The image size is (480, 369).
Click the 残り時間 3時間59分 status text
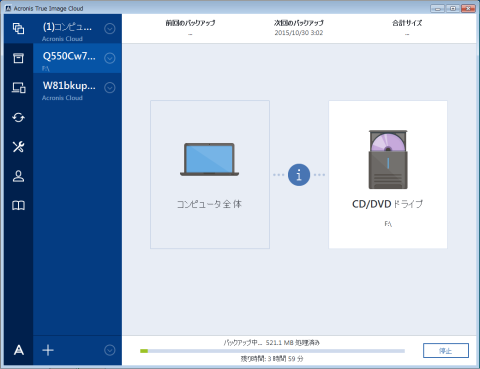272,359
